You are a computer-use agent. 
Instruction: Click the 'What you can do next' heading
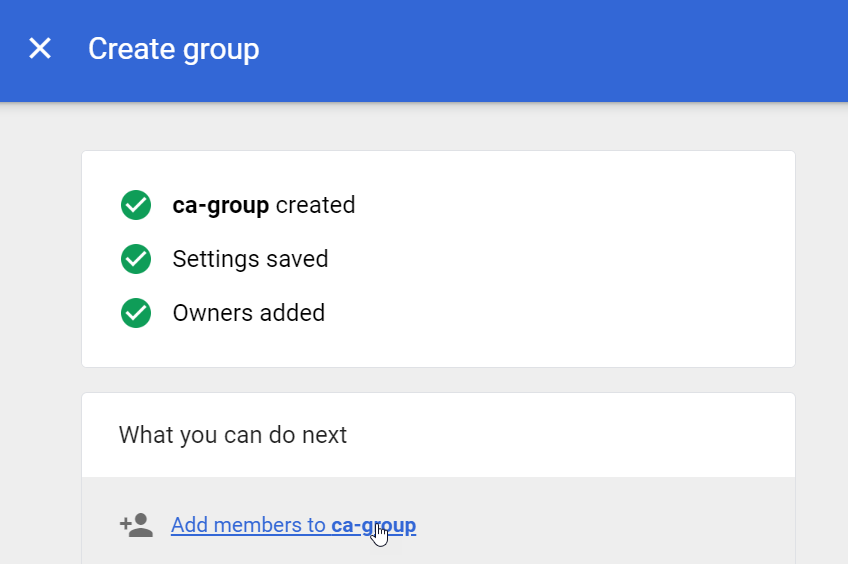click(x=233, y=435)
